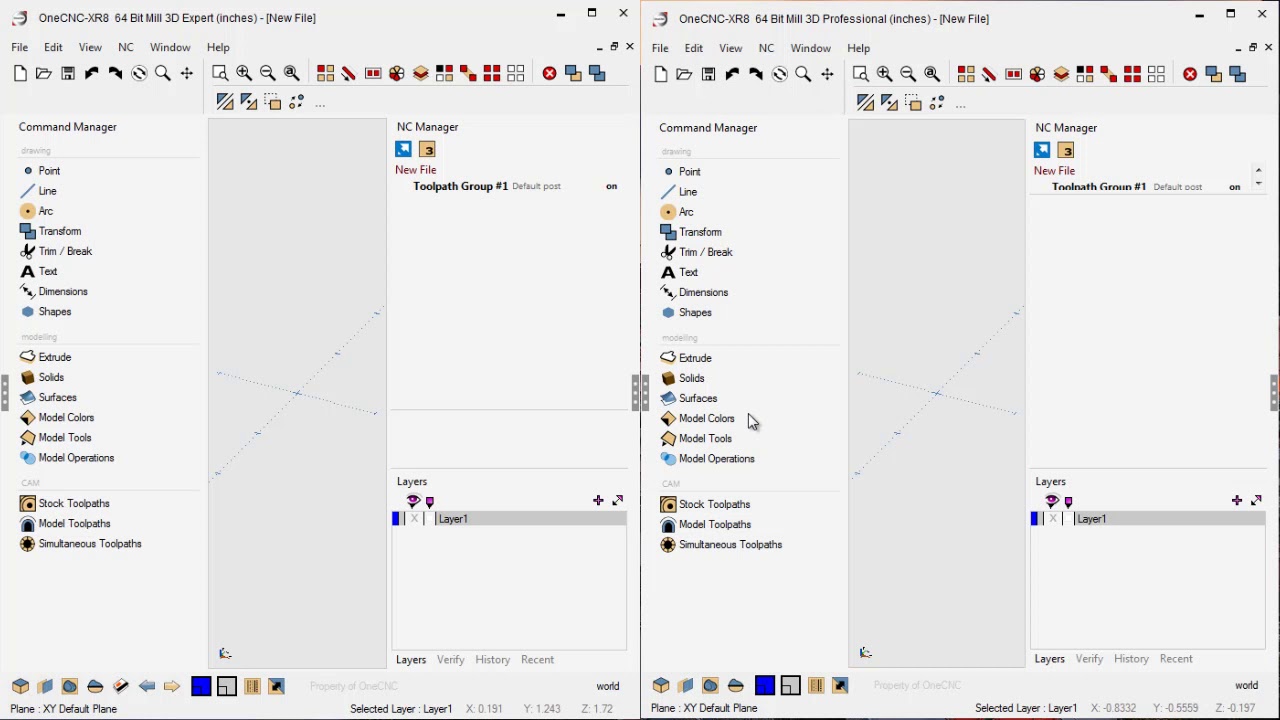1280x720 pixels.
Task: Expand toolbar overflow dots in Expert window
Action: [320, 104]
